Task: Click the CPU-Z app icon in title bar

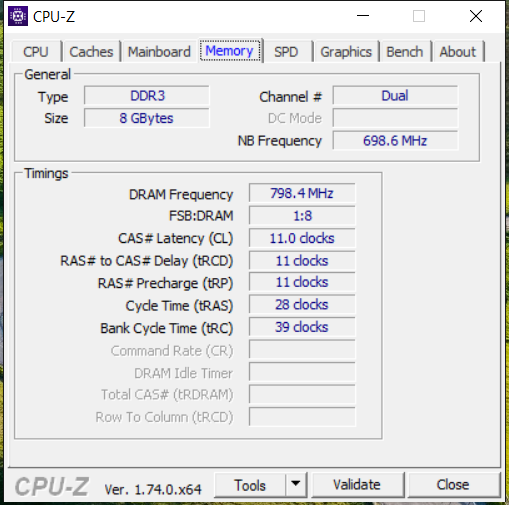Action: (x=18, y=16)
